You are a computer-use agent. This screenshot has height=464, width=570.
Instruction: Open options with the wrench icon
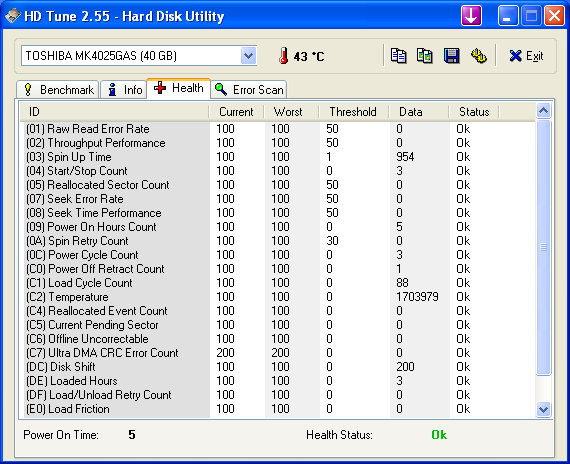[x=478, y=56]
